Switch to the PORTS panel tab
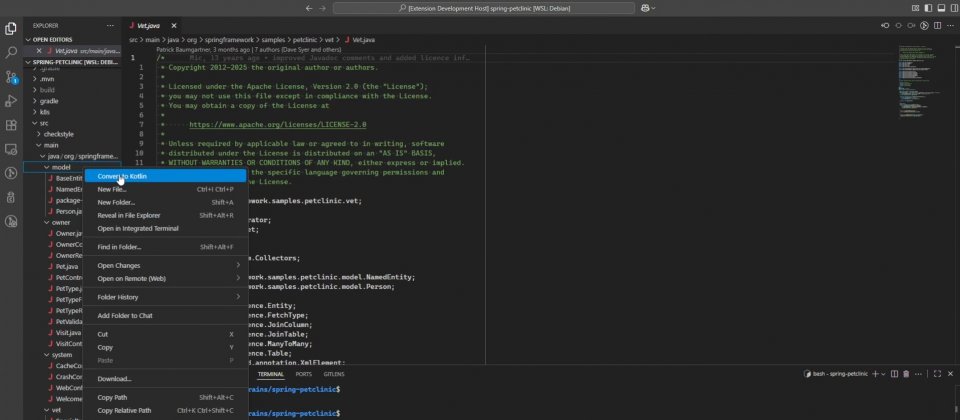 (303, 373)
